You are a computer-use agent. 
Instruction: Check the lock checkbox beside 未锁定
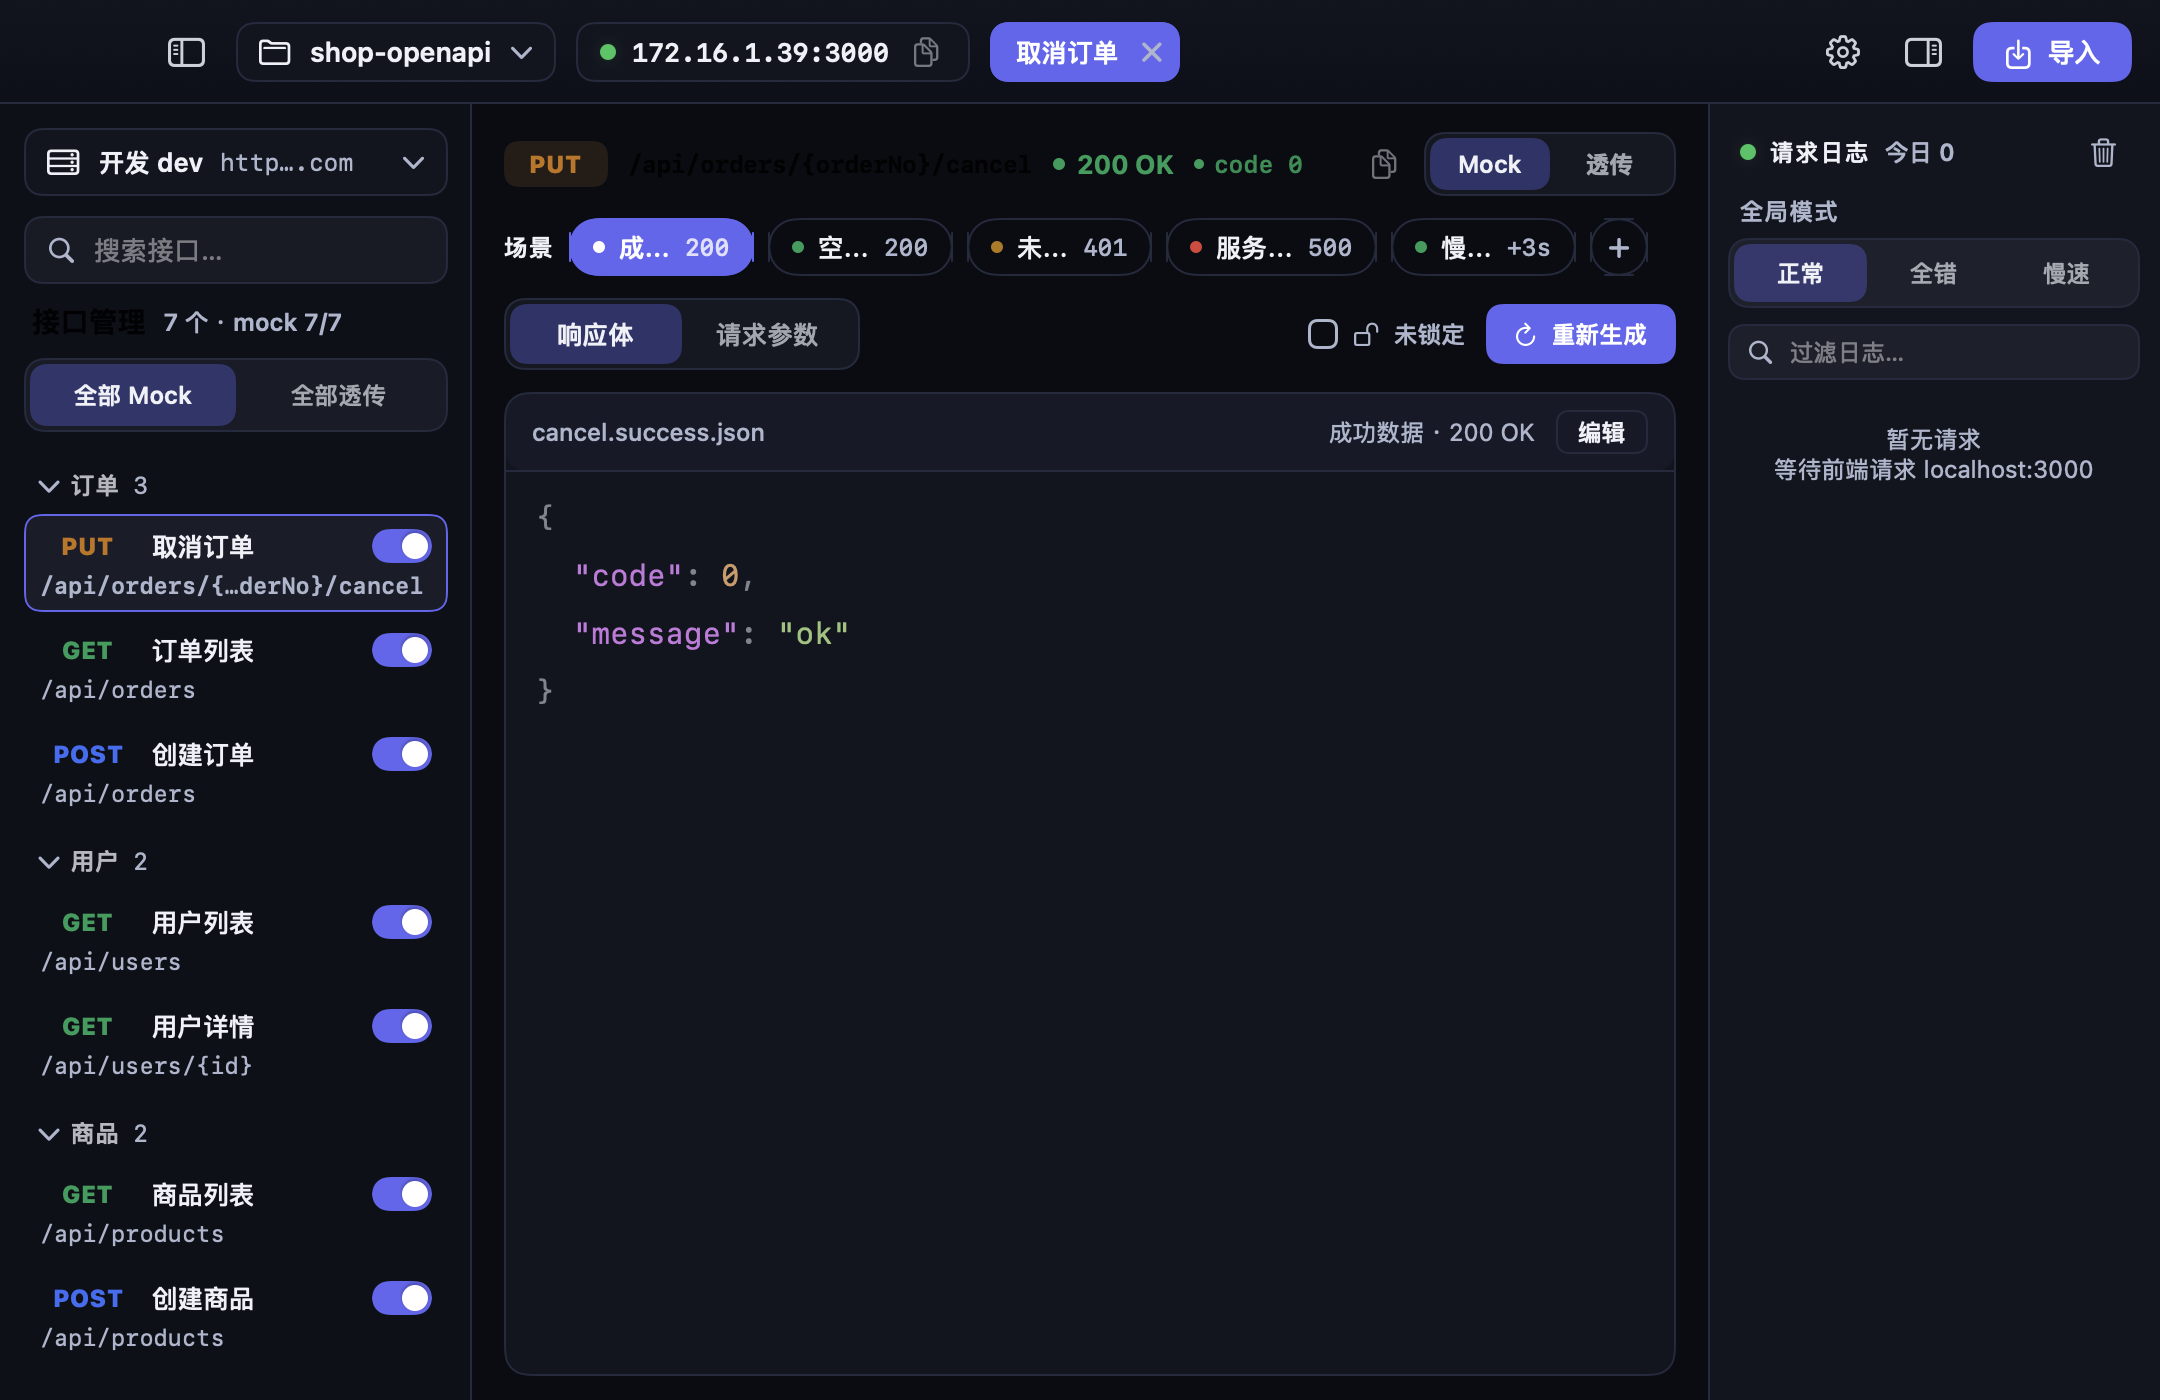1322,334
